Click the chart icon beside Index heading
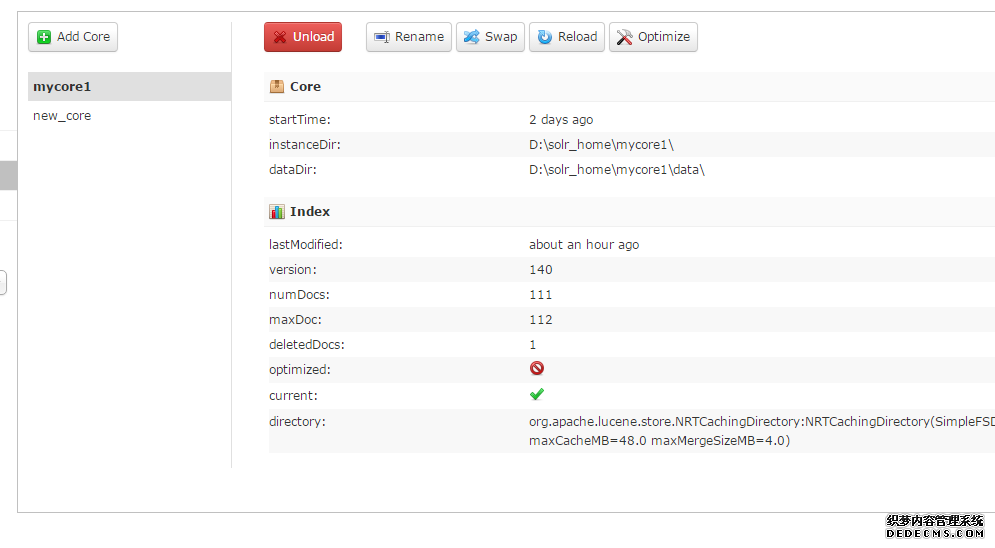 point(277,212)
